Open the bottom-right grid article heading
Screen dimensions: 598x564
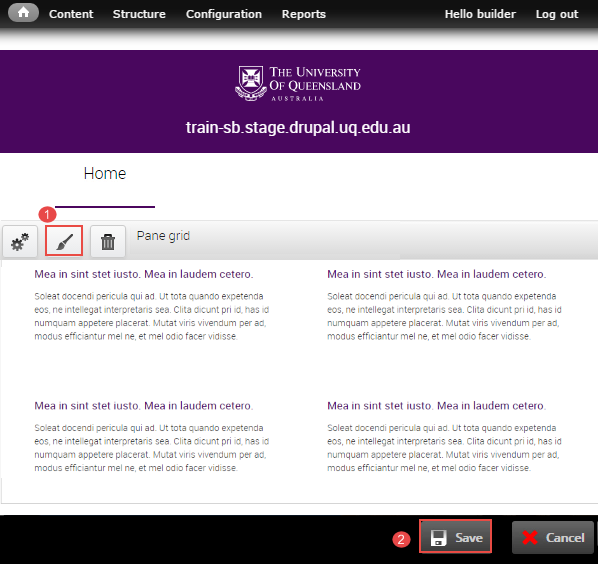[x=437, y=406]
